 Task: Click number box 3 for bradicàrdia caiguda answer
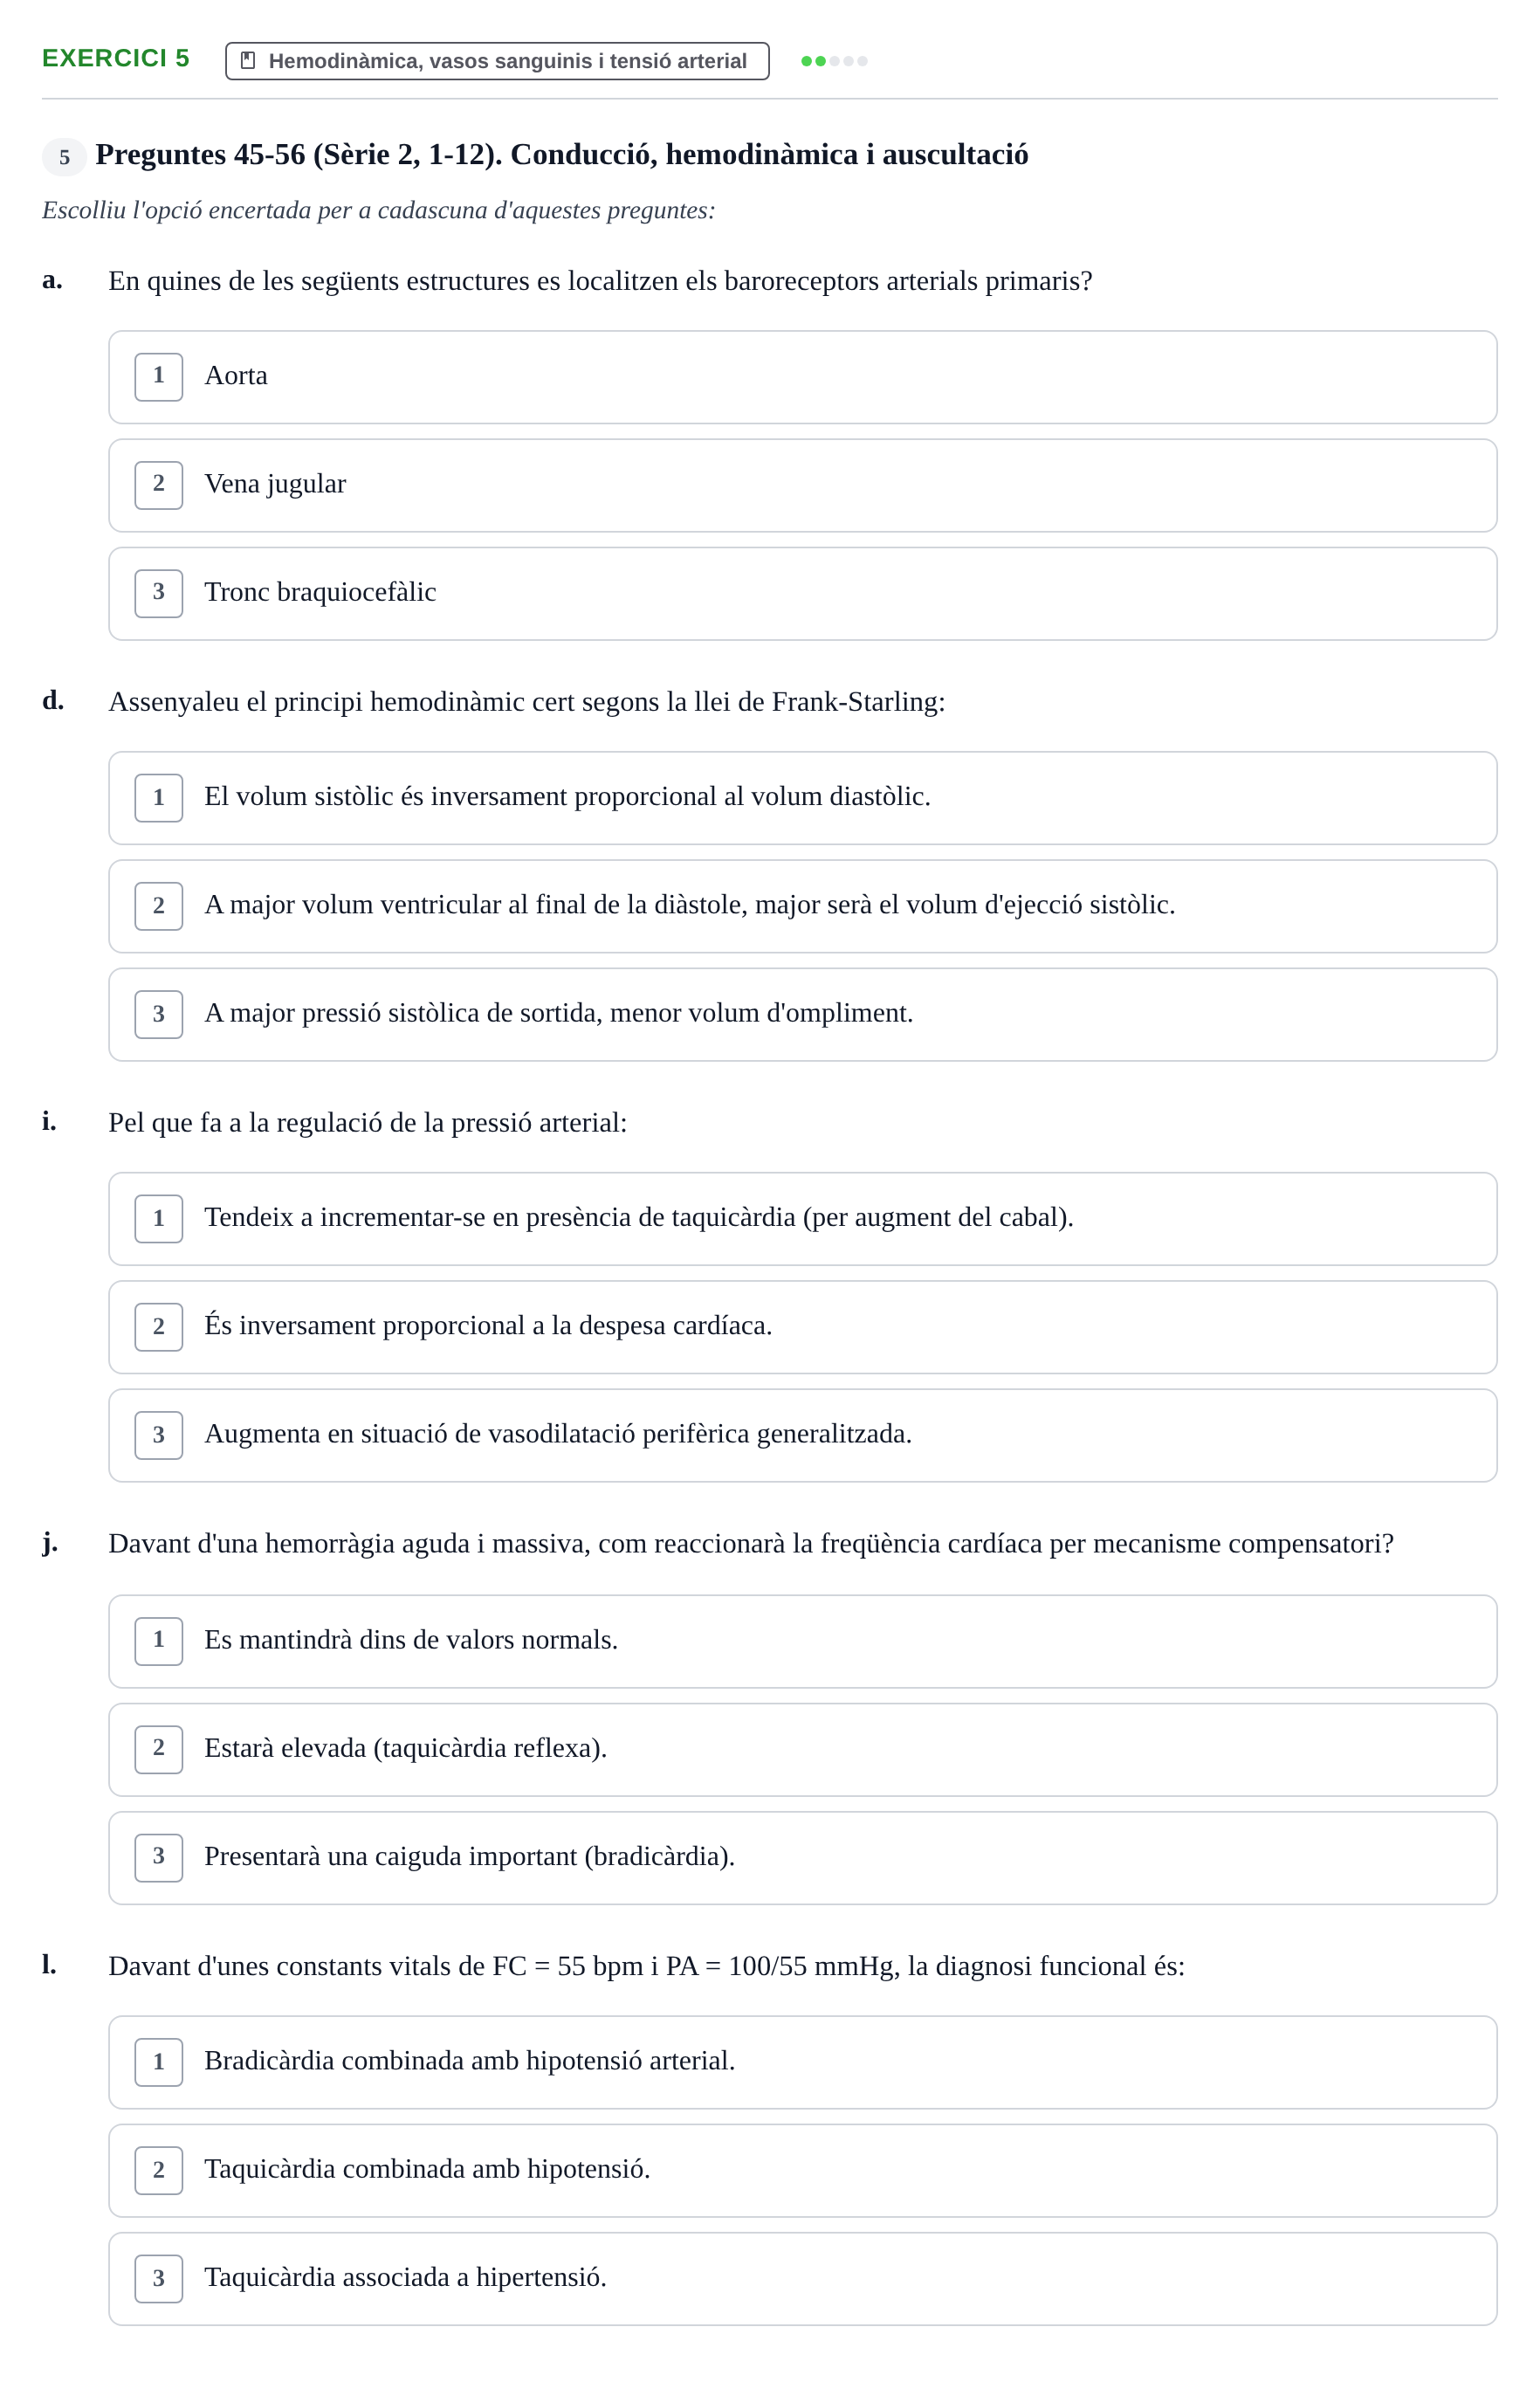(x=159, y=1857)
